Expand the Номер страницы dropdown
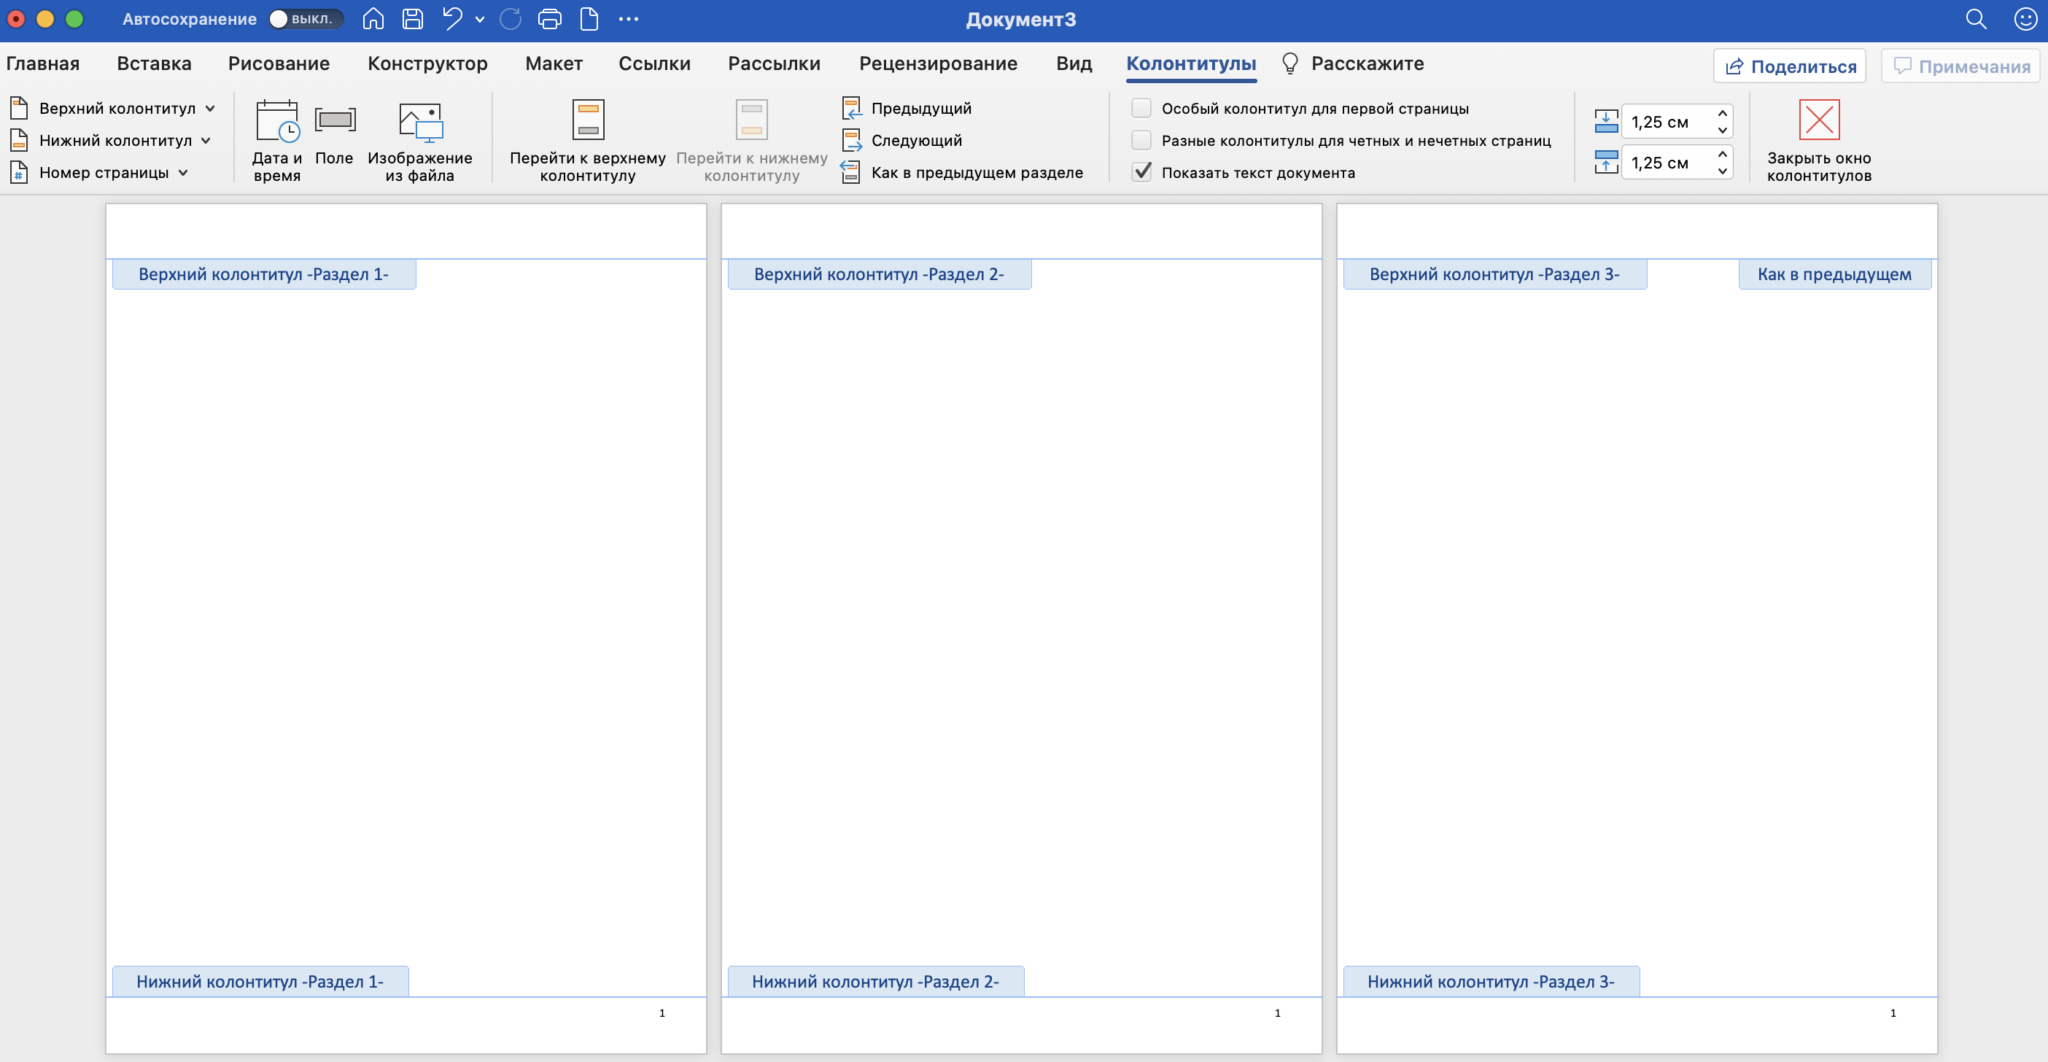Viewport: 2048px width, 1062px height. click(99, 172)
